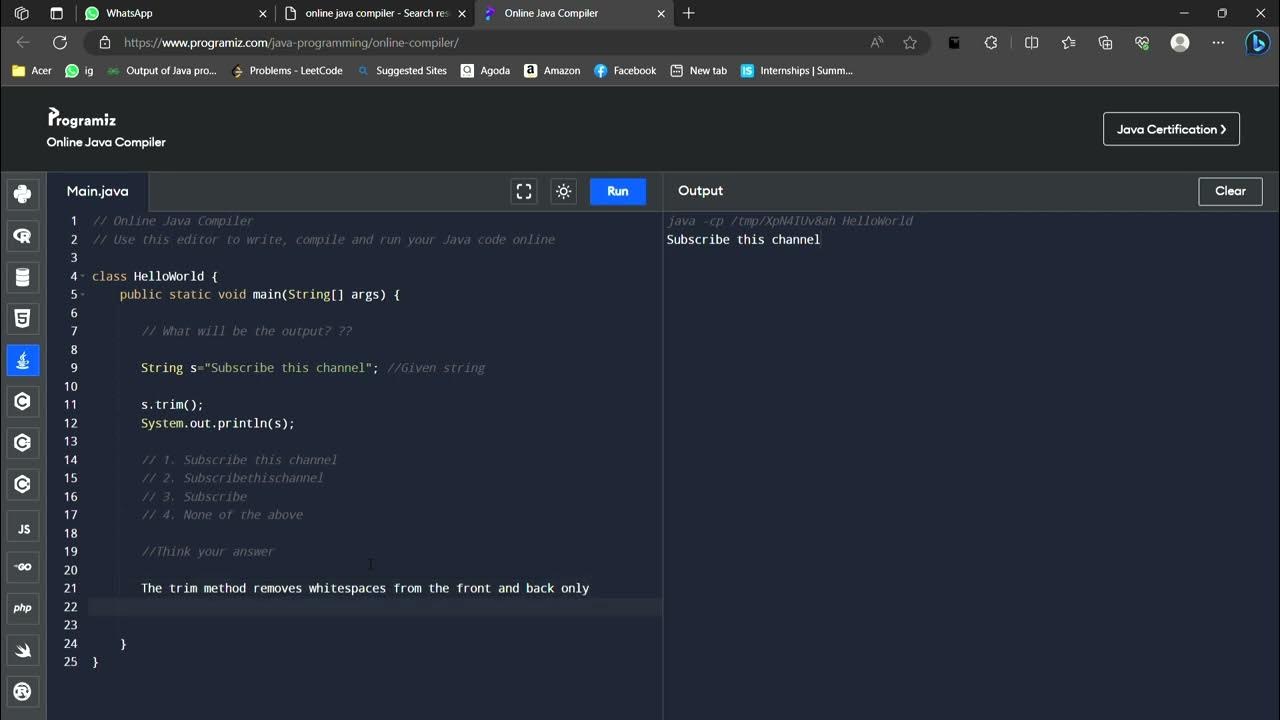Close the Online Java Compiler tab
This screenshot has width=1280, height=720.
click(662, 14)
